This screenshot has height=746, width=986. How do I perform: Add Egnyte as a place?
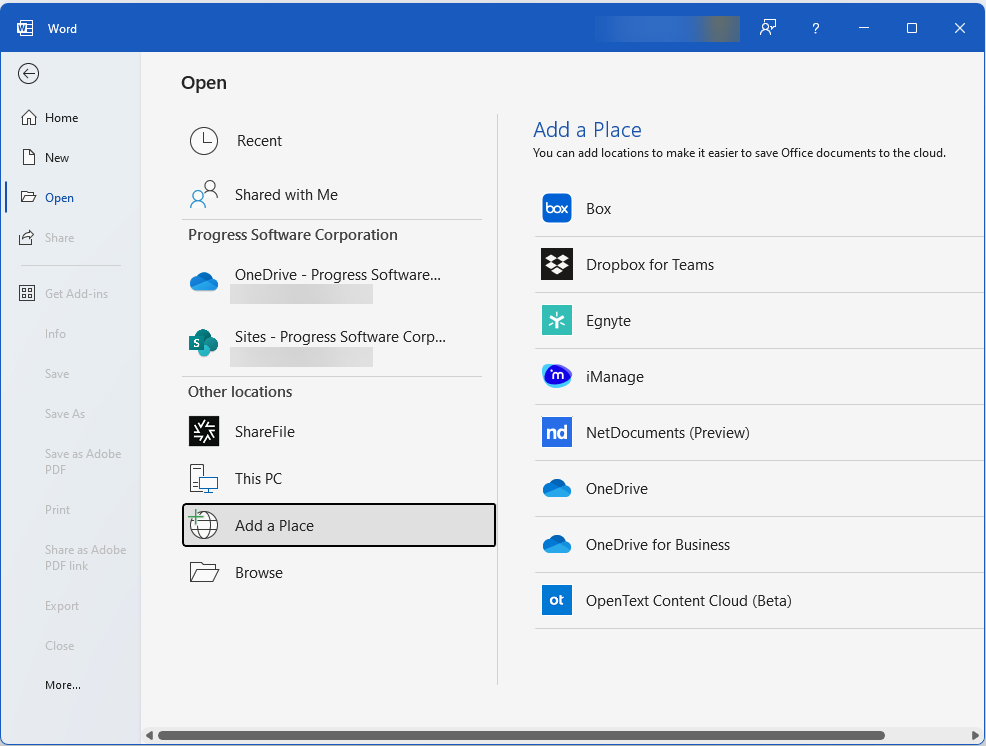(759, 320)
